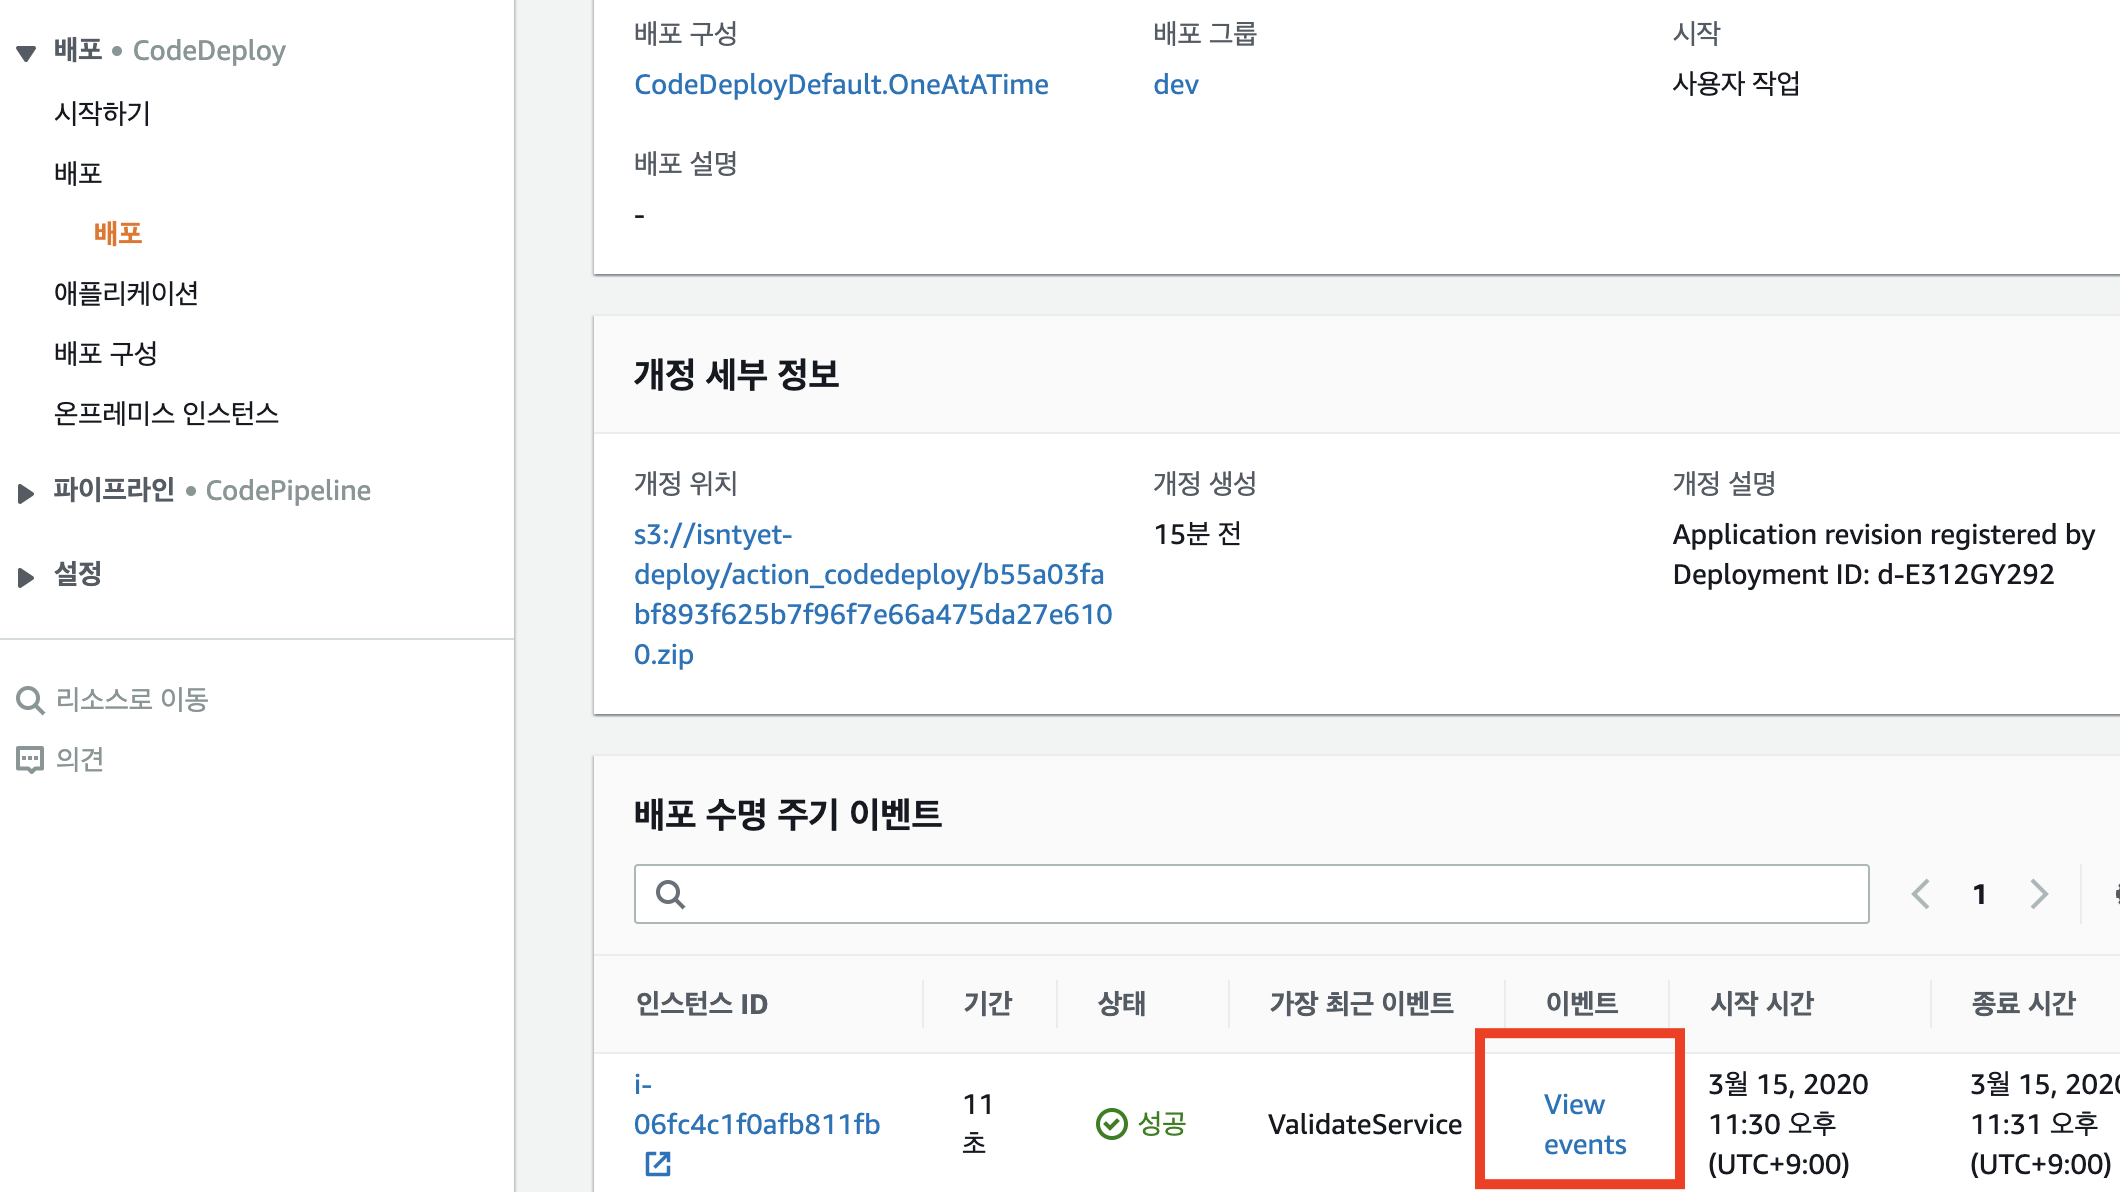The width and height of the screenshot is (2120, 1192).
Task: Click the 설정 sidebar label
Action: (78, 574)
